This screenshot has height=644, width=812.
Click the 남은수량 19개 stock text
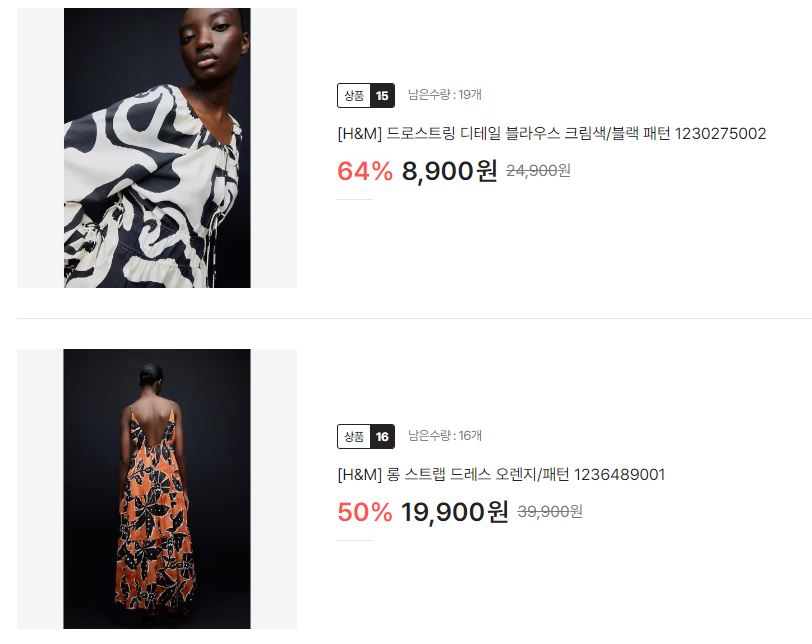[x=445, y=95]
